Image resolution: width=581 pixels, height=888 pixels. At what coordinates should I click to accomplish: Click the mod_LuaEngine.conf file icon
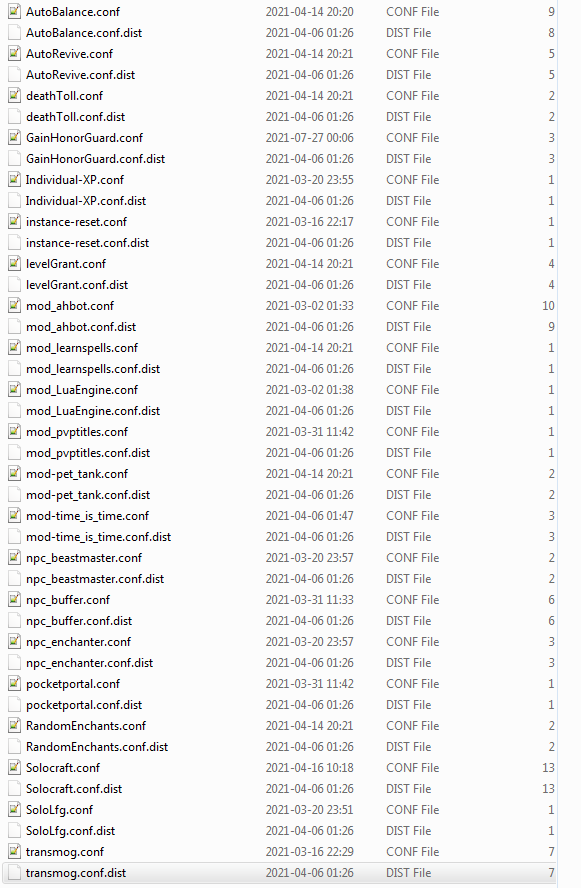(15, 389)
